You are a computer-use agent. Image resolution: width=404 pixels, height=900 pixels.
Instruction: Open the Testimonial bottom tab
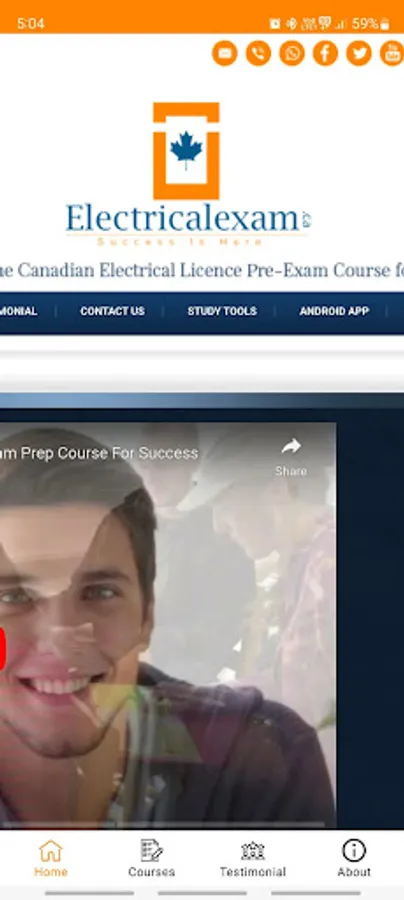[252, 858]
